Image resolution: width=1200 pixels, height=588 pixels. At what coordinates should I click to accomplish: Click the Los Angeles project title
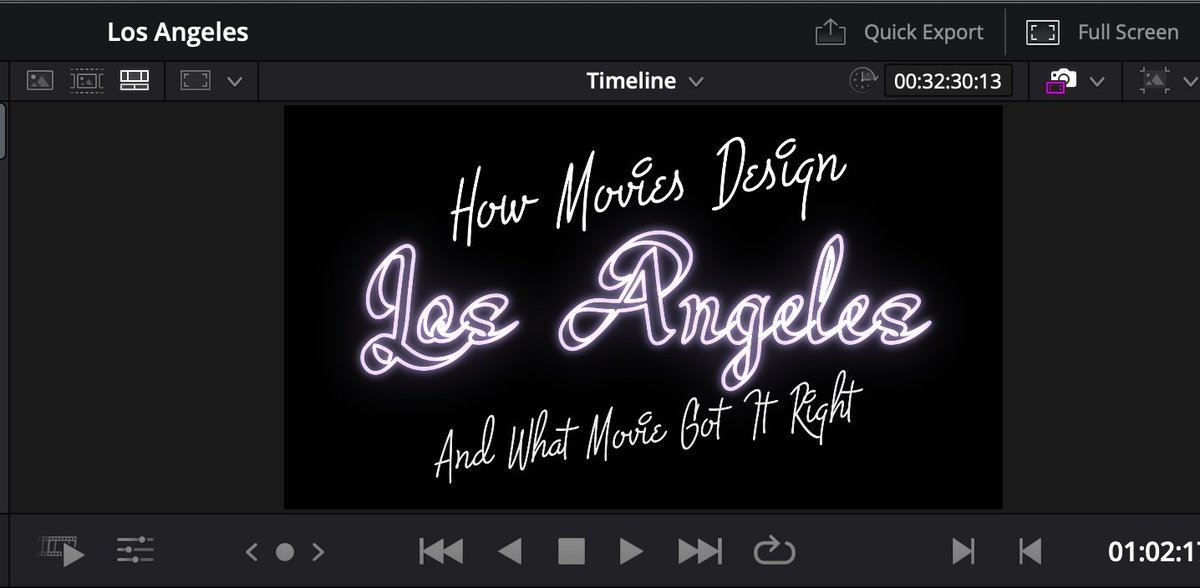click(x=178, y=32)
